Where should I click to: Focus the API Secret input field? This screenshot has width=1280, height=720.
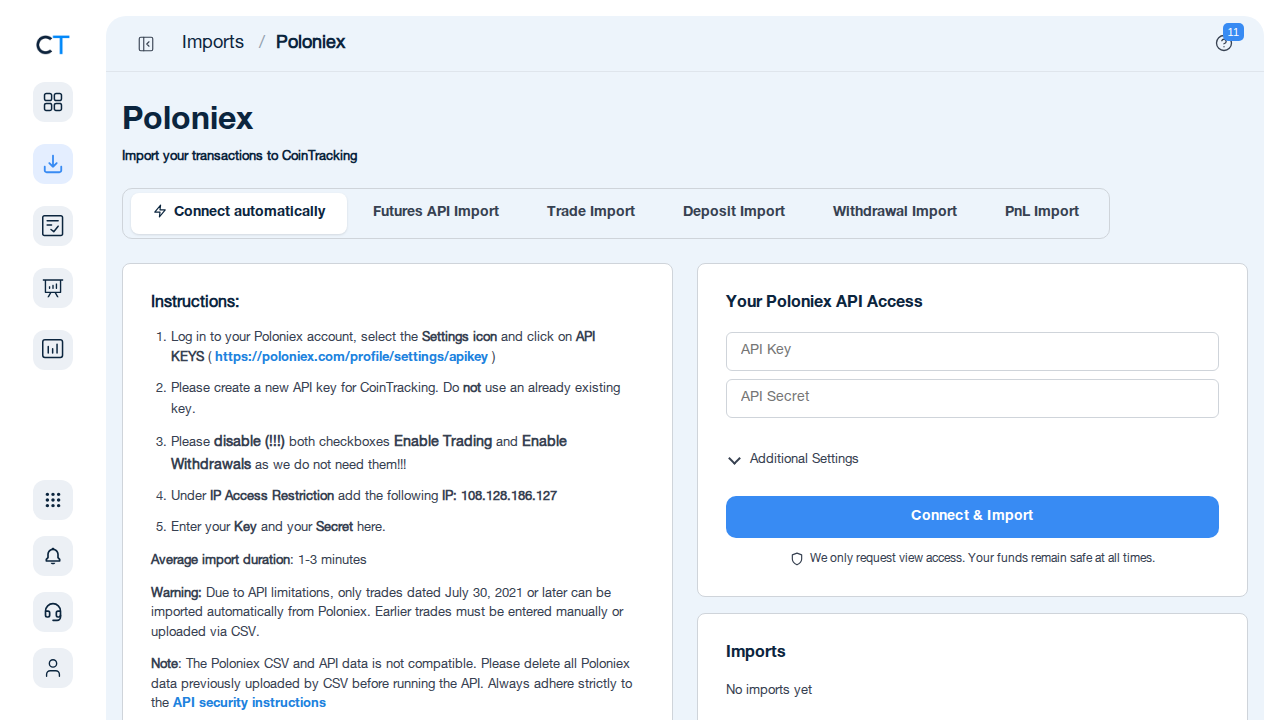(x=972, y=398)
